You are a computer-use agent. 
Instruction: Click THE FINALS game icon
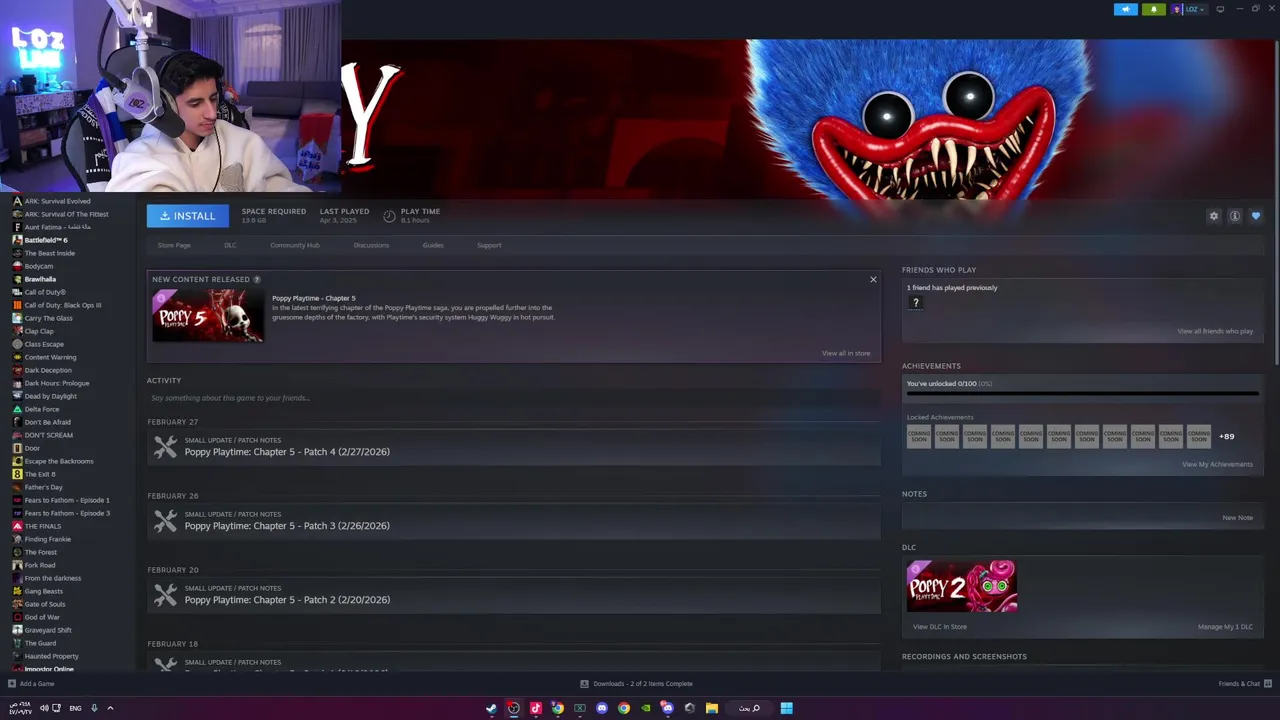point(17,526)
